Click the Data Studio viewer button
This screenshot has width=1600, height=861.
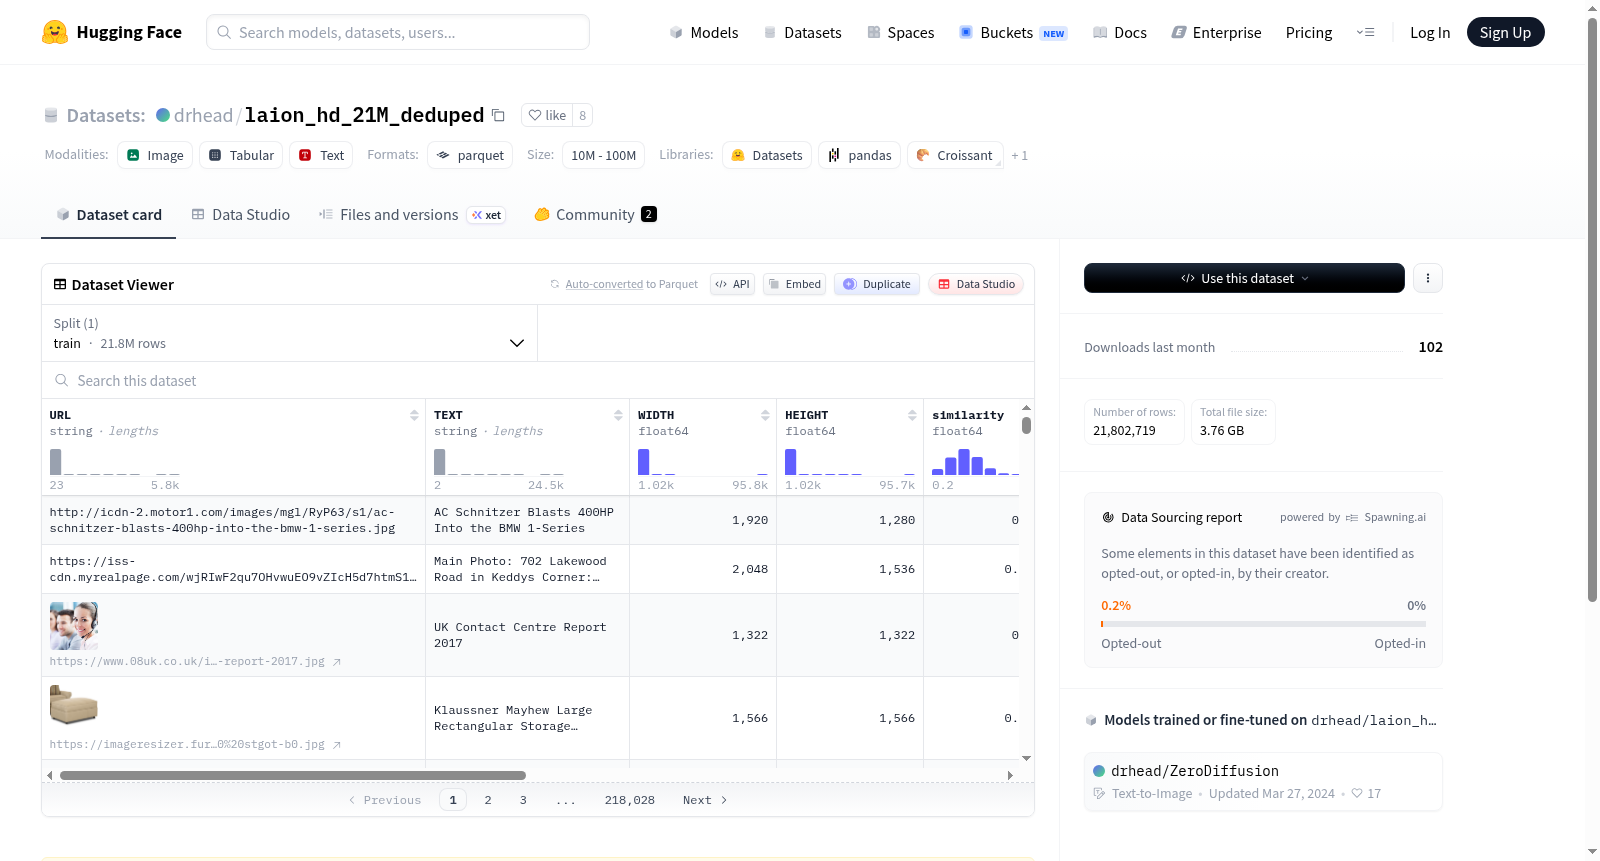coord(975,284)
